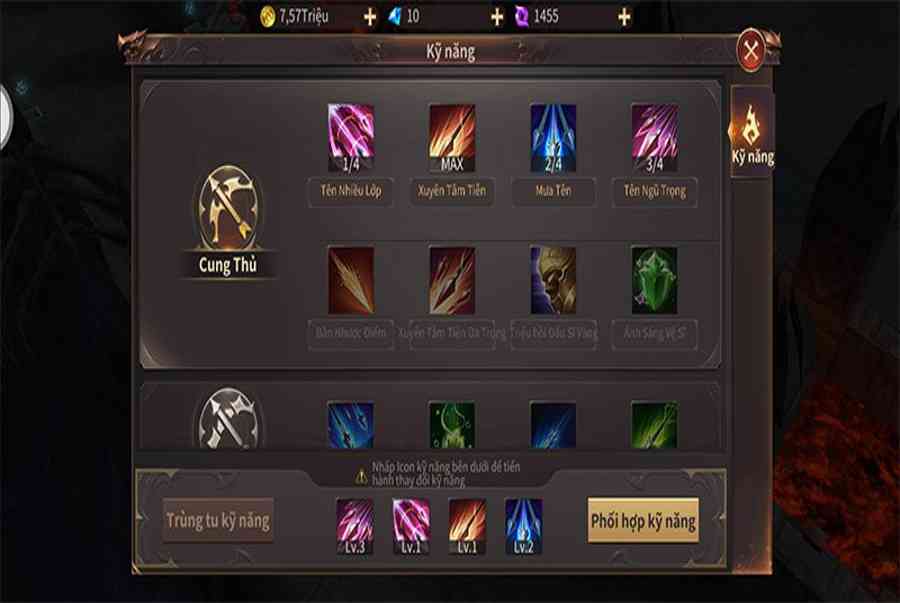Add diamonds with the plus beside 10

[x=497, y=17]
